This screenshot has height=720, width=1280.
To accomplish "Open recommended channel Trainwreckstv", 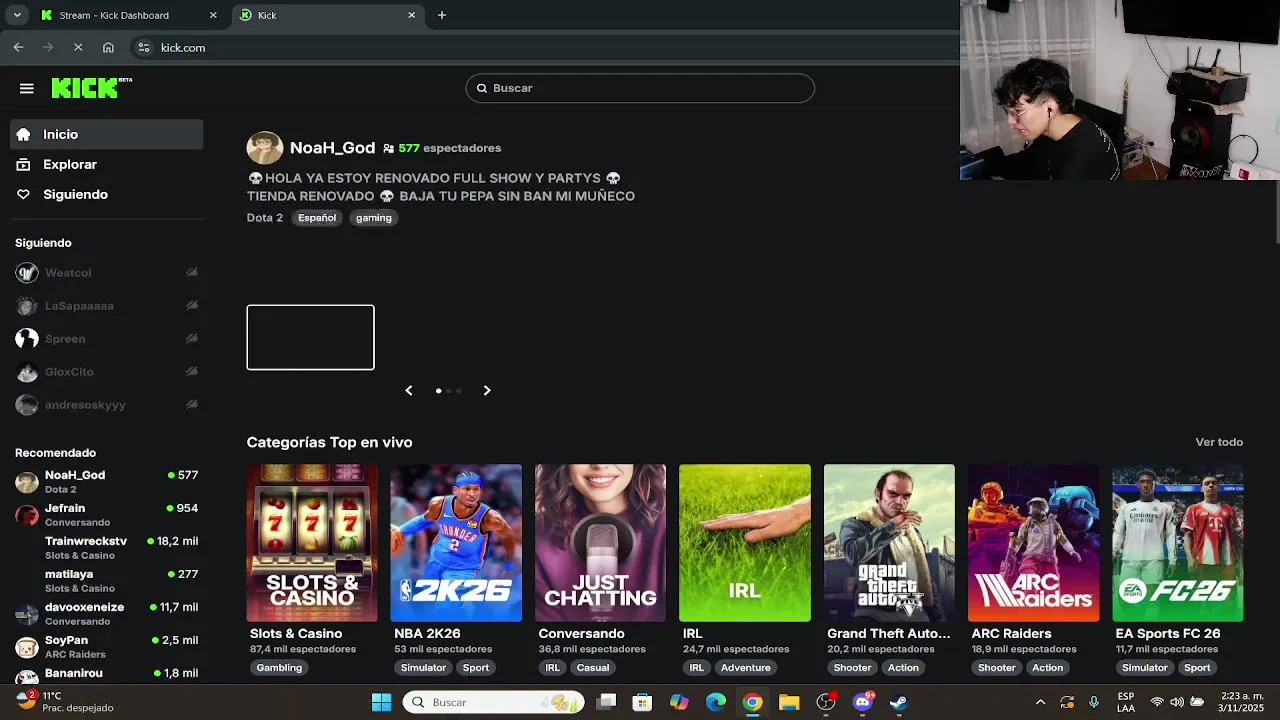I will (106, 548).
